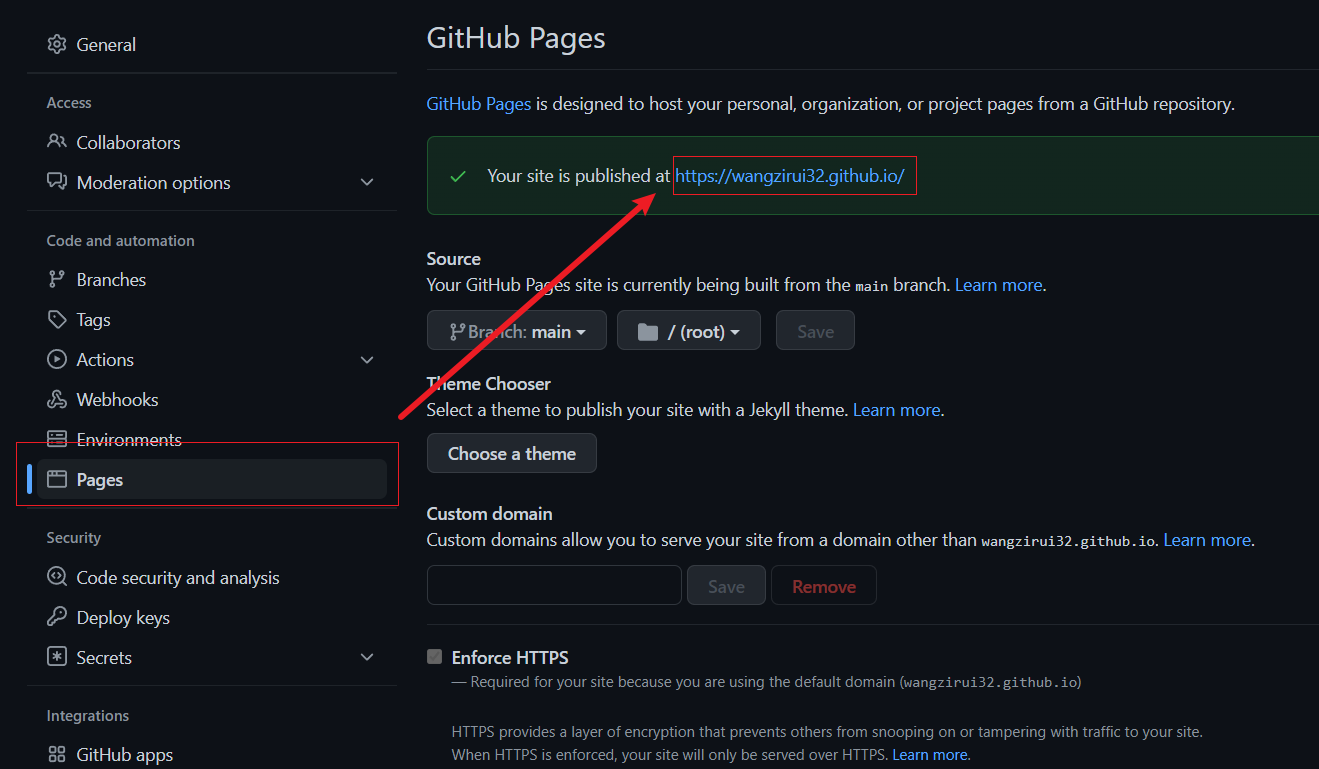Image resolution: width=1319 pixels, height=769 pixels.
Task: Expand the Secrets submenu chevron
Action: click(x=367, y=657)
